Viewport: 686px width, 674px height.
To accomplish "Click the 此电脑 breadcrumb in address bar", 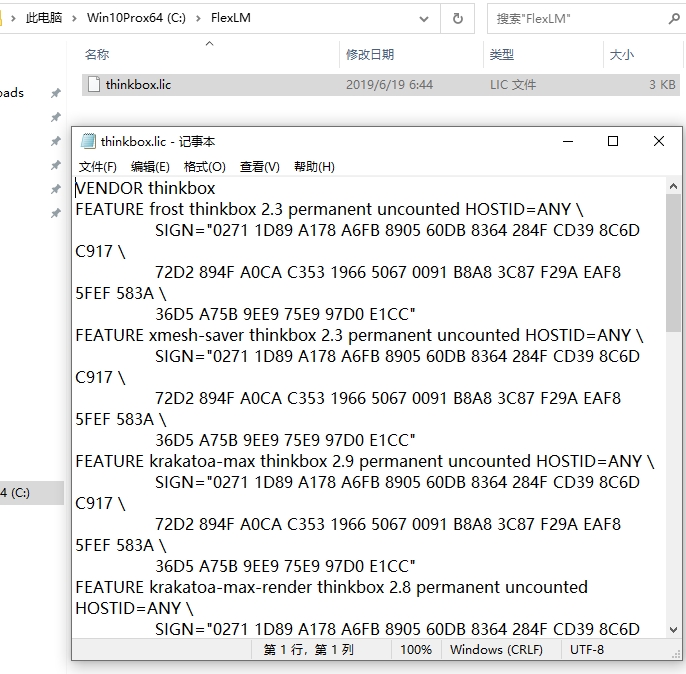I will [x=44, y=18].
